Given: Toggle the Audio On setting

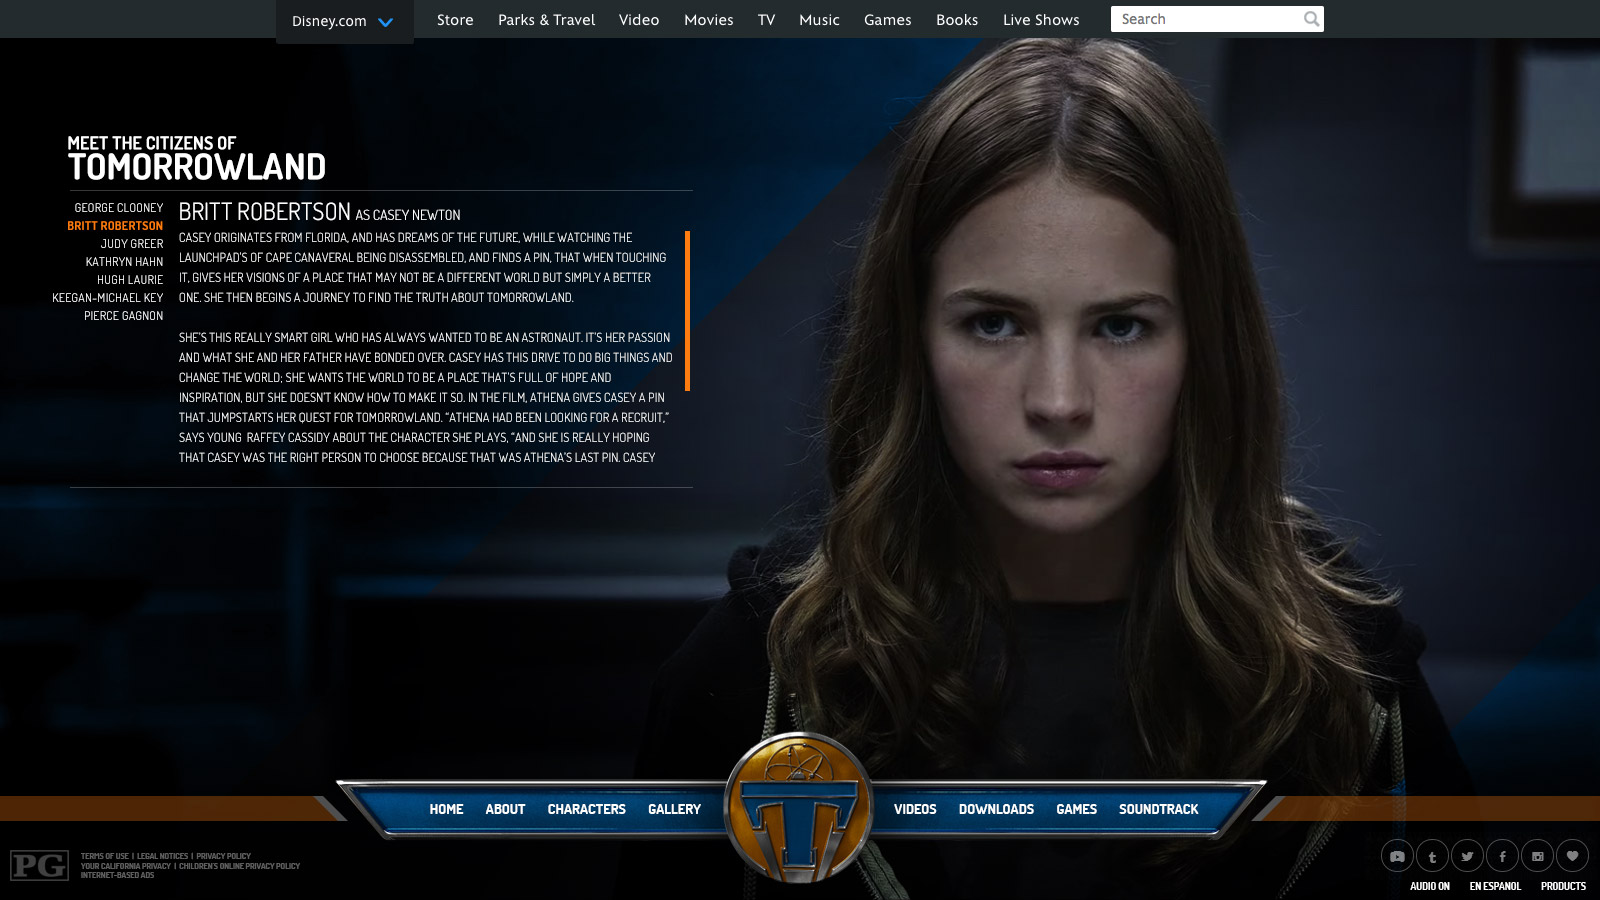Looking at the screenshot, I should (x=1429, y=886).
